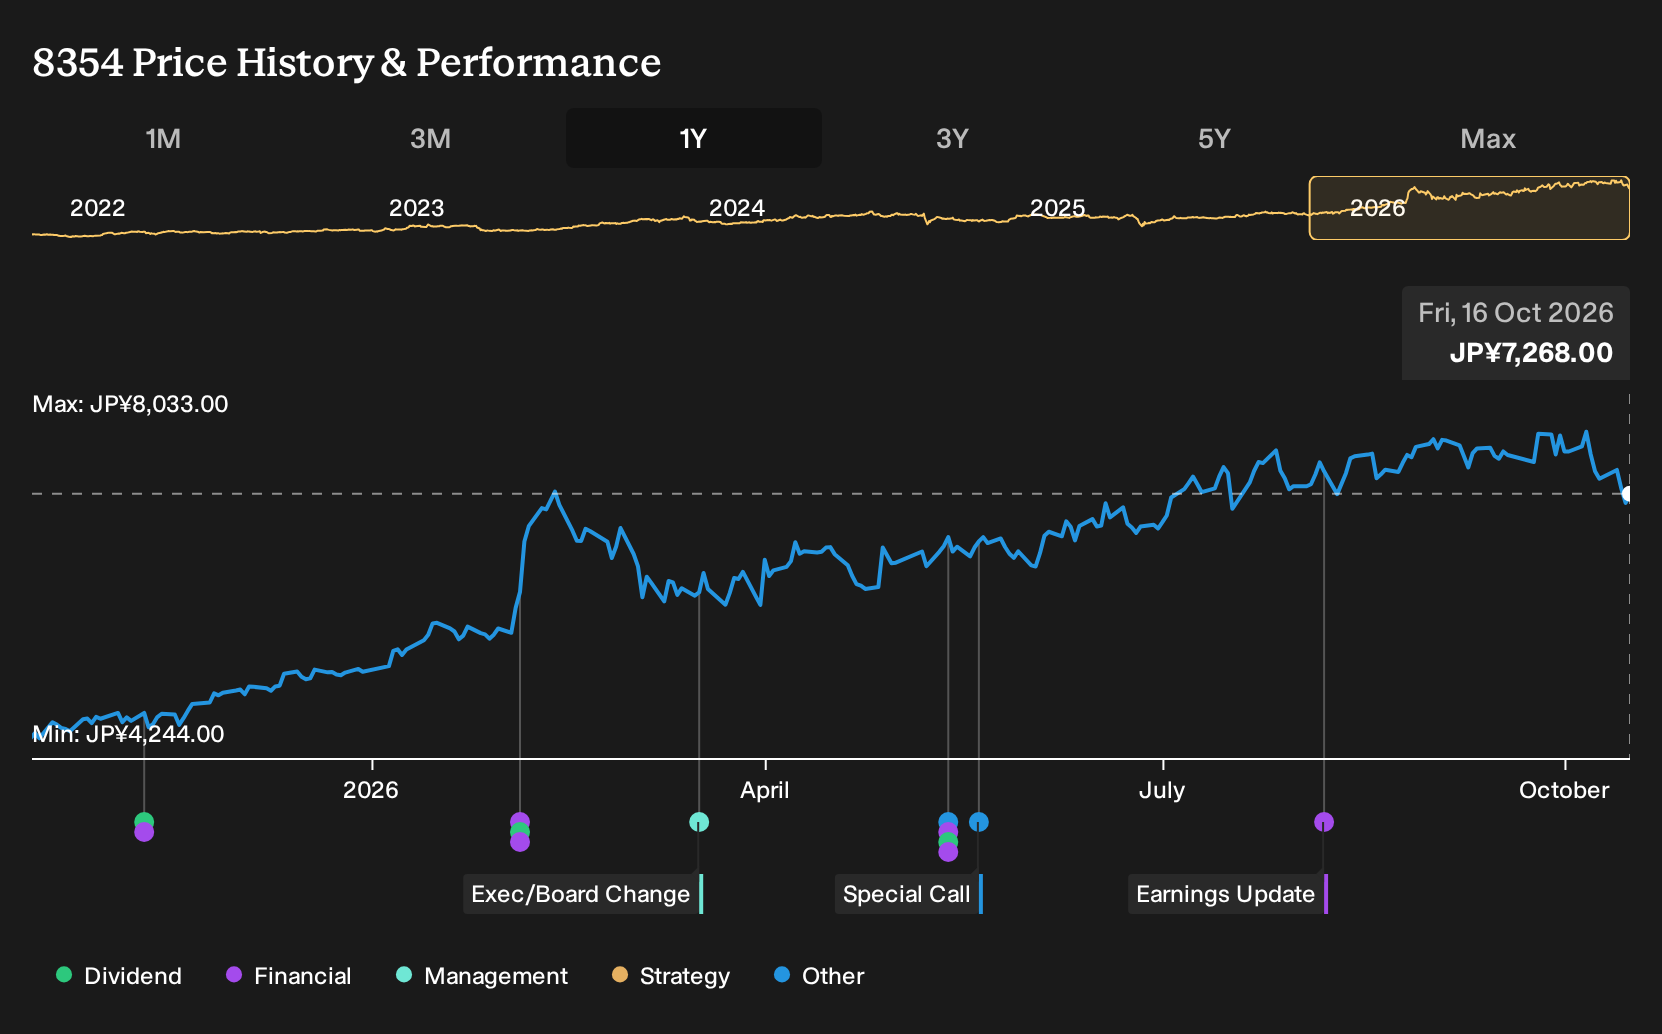
Task: Click the Fri, 16 Oct 2026 date
Action: click(1516, 313)
